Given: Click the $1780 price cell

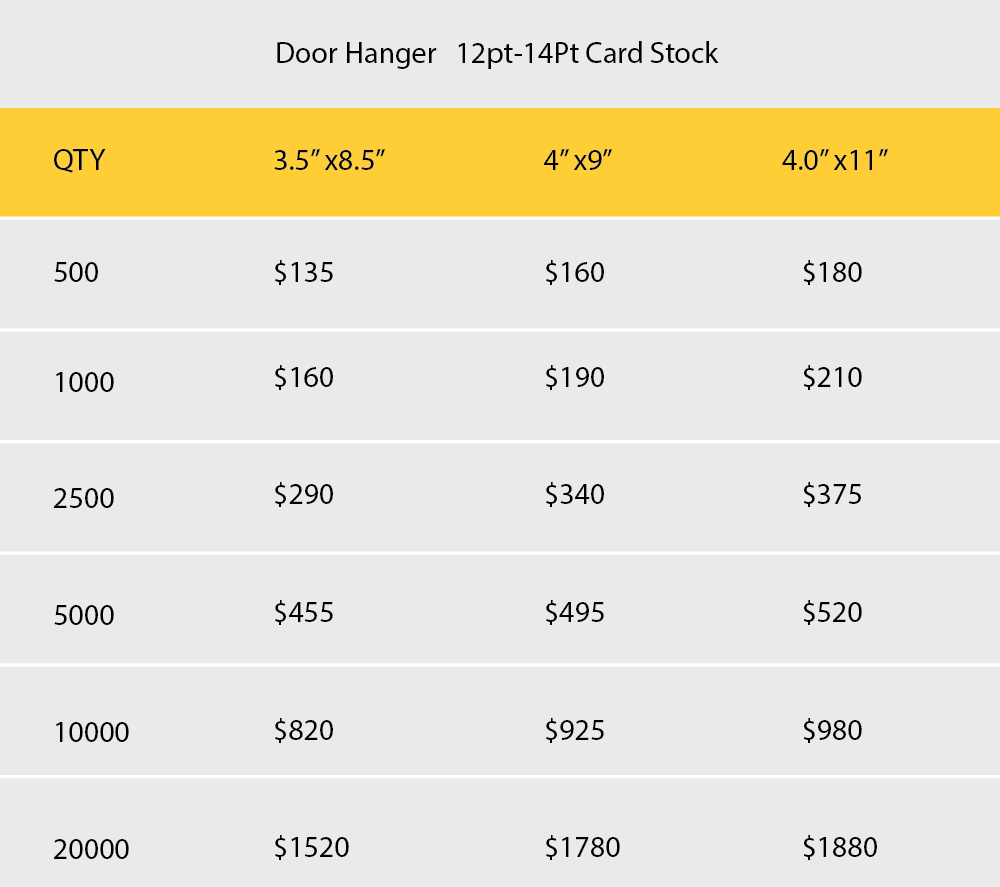Looking at the screenshot, I should [582, 848].
